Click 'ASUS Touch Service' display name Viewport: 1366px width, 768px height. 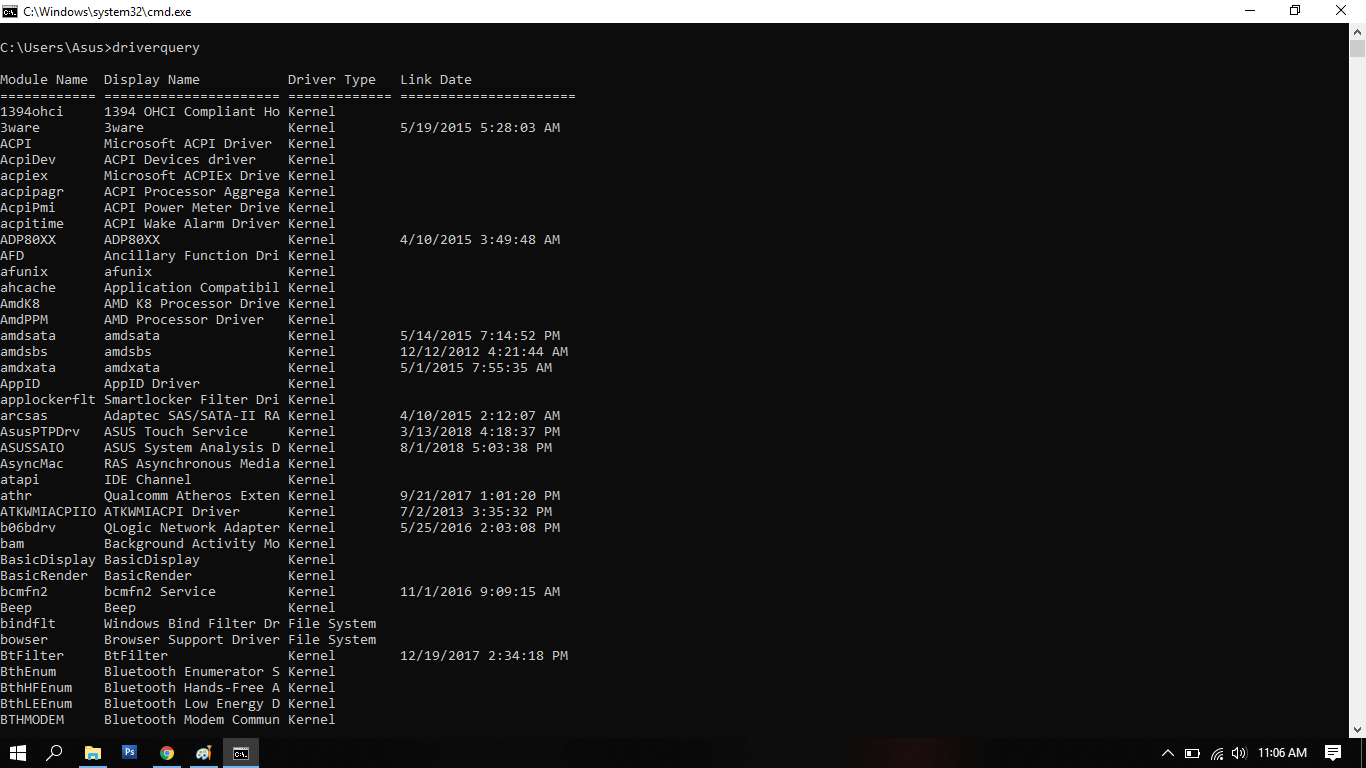[176, 432]
